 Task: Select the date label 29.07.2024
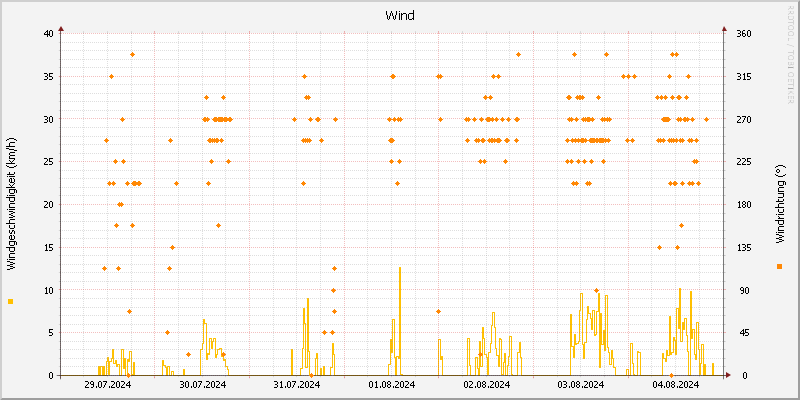coord(108,384)
